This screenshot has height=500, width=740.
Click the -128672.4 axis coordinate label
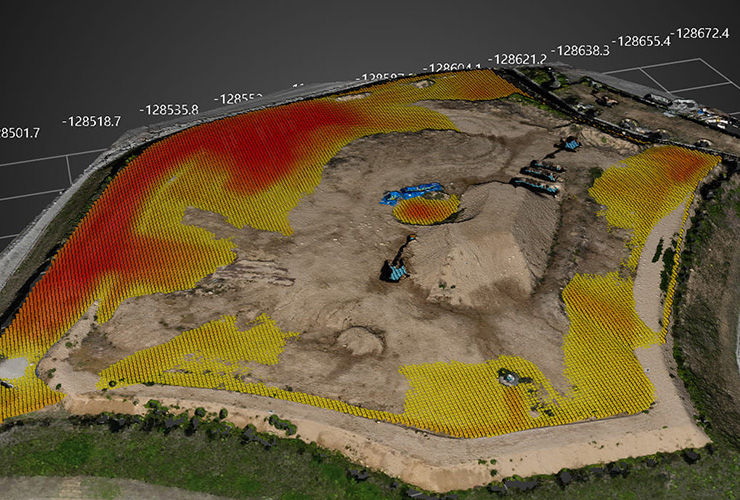coord(700,33)
